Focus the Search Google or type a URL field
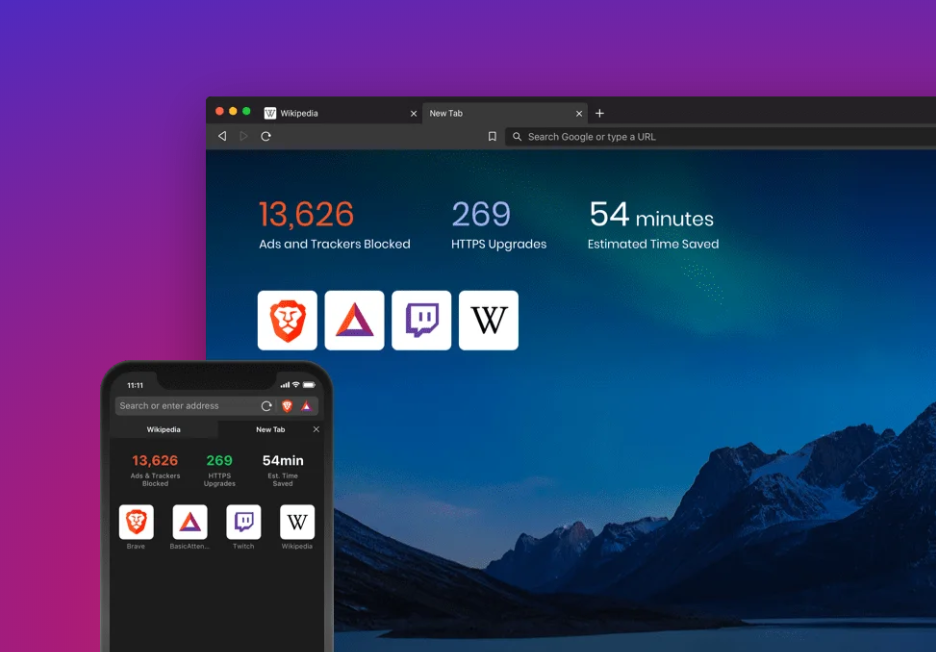 click(721, 137)
